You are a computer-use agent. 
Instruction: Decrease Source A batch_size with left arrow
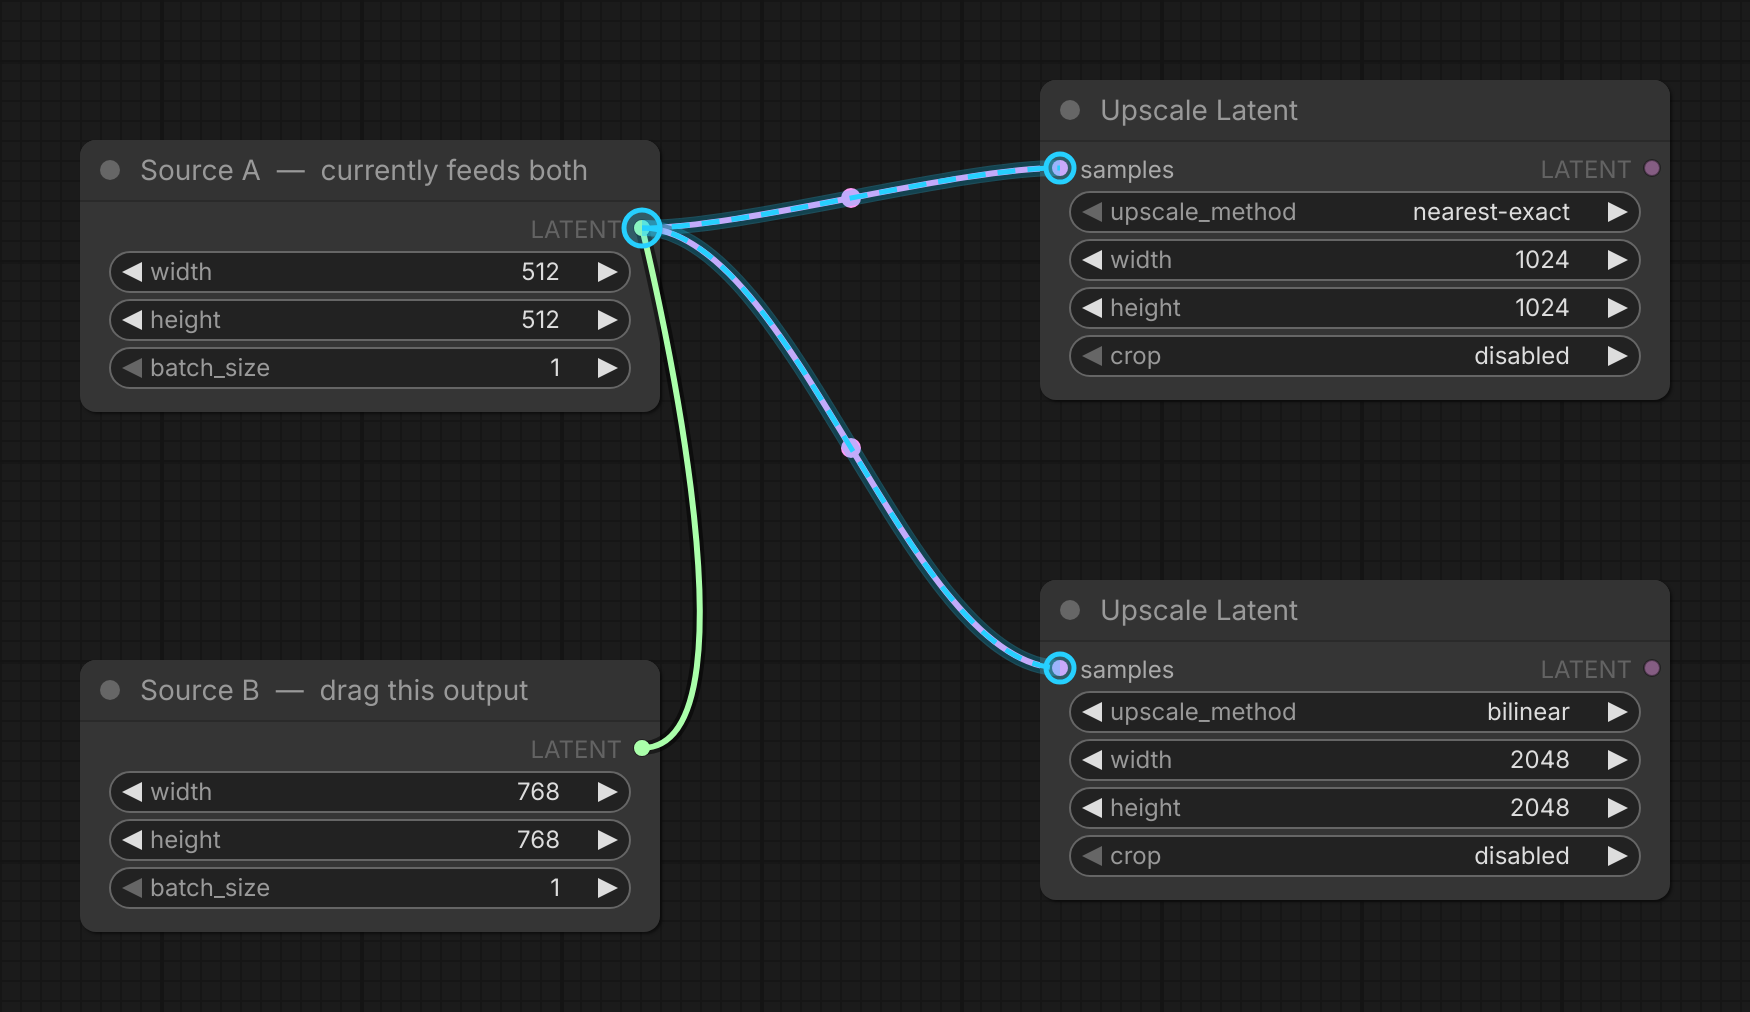132,368
